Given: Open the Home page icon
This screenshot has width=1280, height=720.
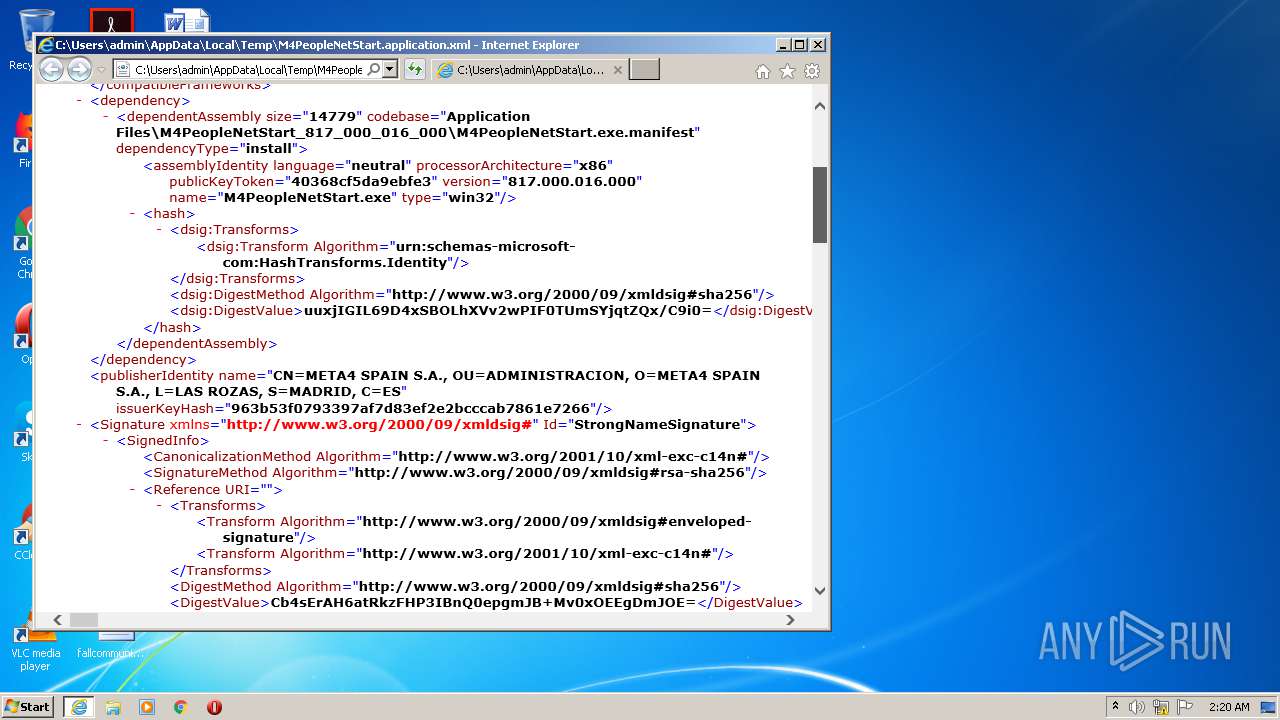Looking at the screenshot, I should pyautogui.click(x=763, y=71).
